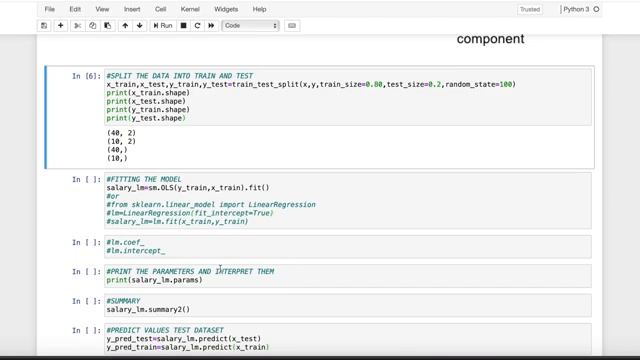The height and width of the screenshot is (360, 640).
Task: Open the command palette keyboard icon
Action: [x=292, y=26]
